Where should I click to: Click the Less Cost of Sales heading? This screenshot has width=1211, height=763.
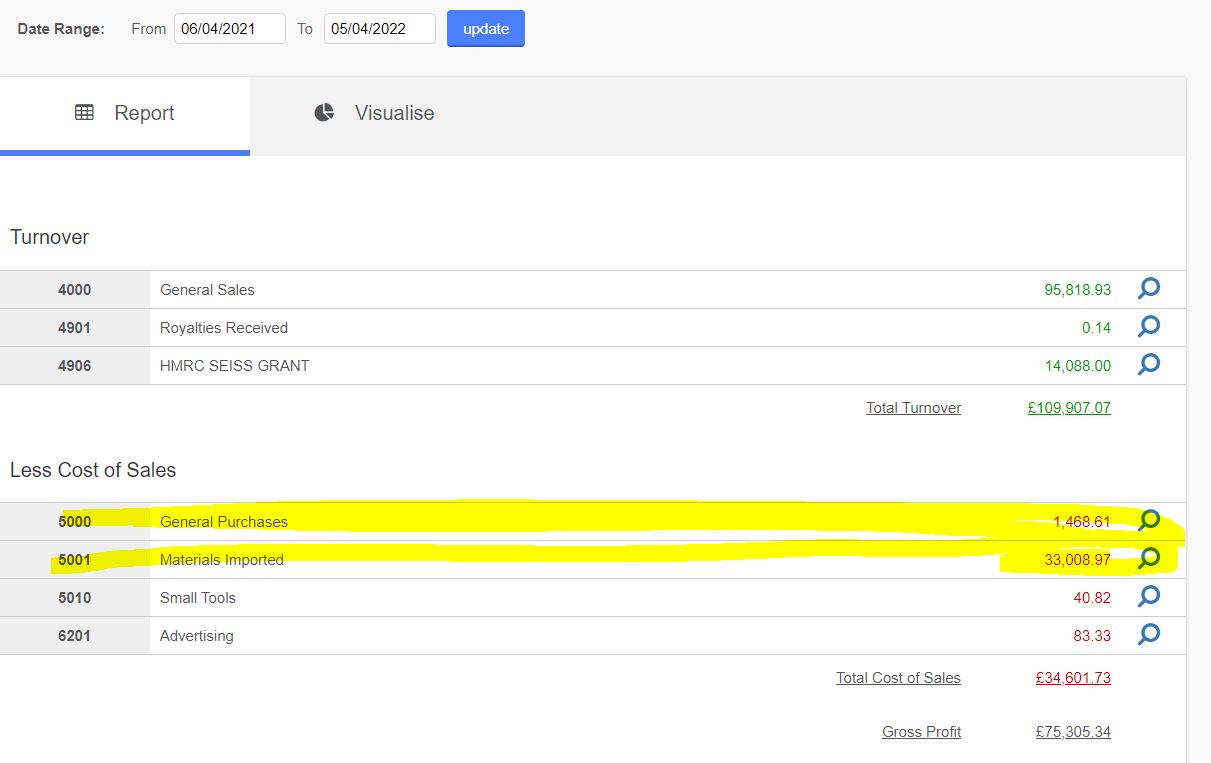point(93,470)
